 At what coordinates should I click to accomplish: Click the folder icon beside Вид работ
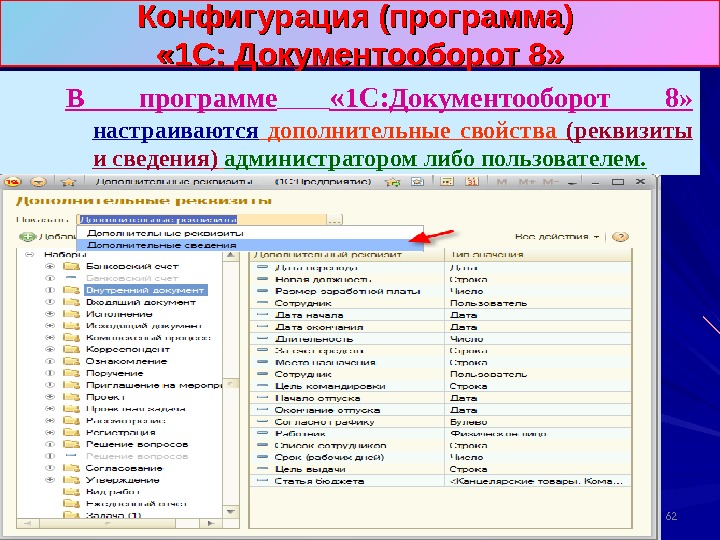[71, 492]
